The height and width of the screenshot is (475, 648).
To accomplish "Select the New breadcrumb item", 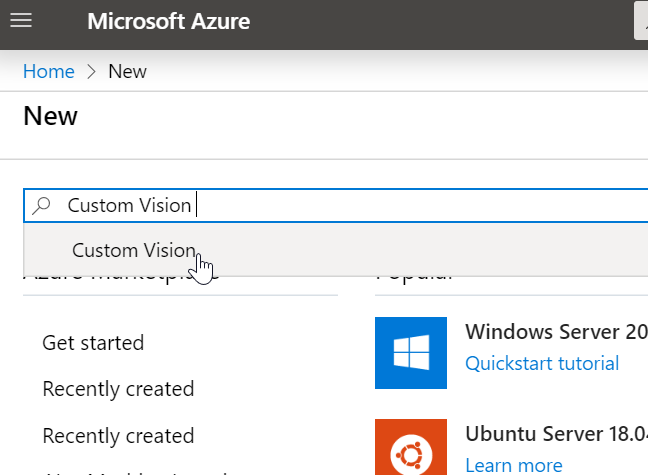I will [x=127, y=72].
